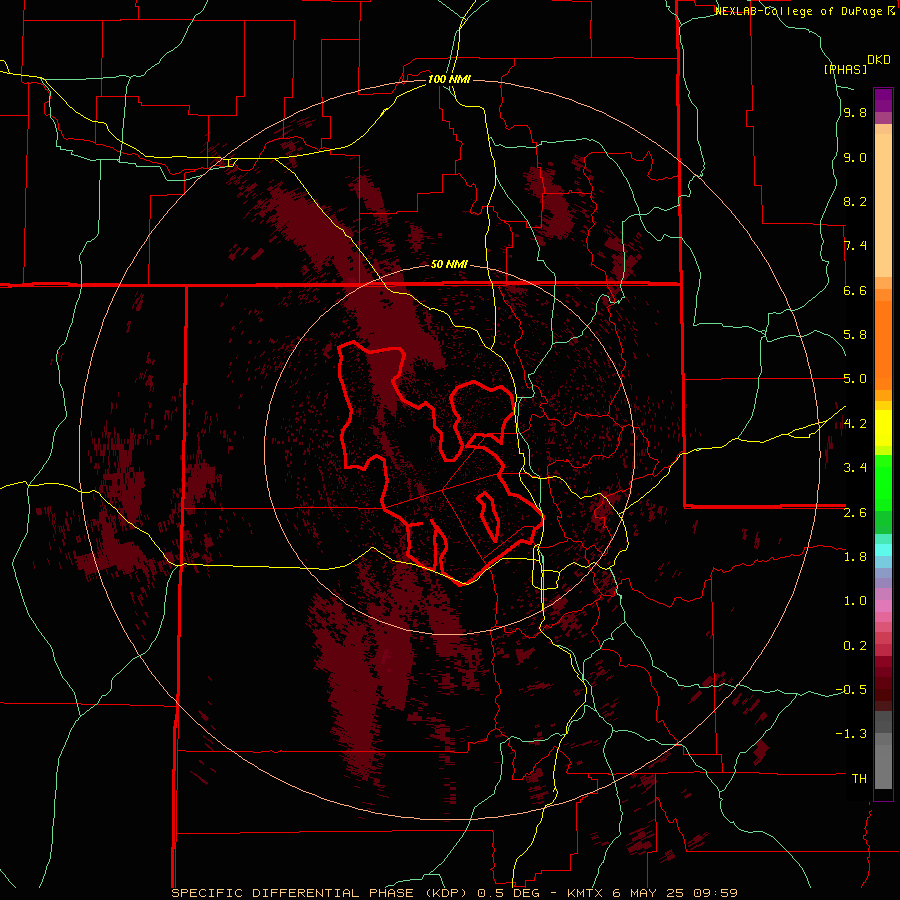Viewport: 900px width, 900px height.
Task: Pick the cyan color bar segment
Action: click(x=883, y=550)
